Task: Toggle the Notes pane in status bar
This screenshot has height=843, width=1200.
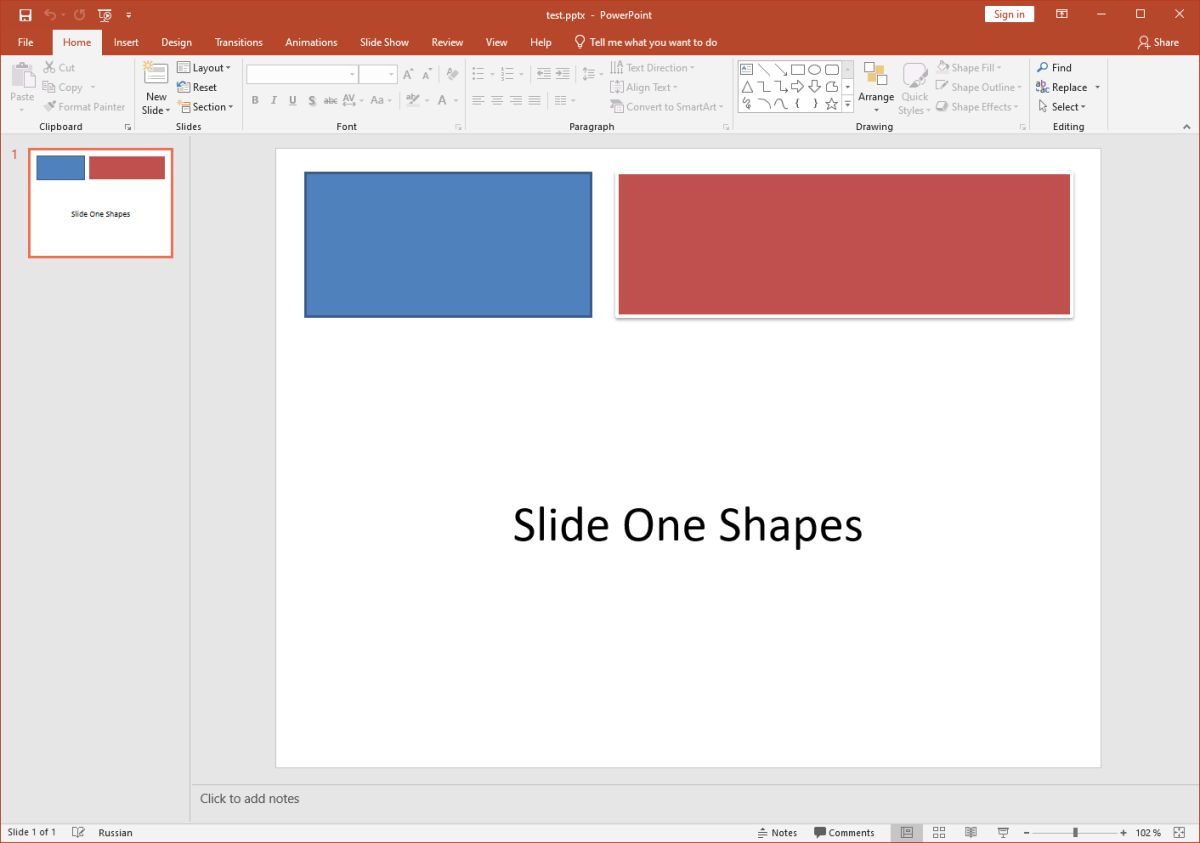Action: (777, 832)
